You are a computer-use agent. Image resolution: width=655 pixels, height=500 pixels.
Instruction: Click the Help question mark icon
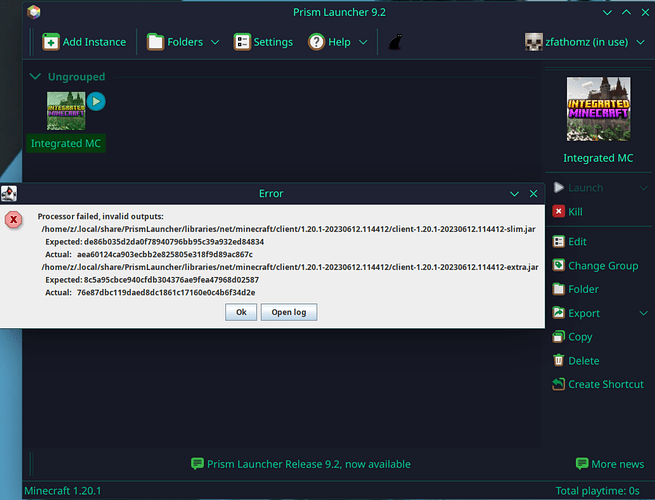click(316, 42)
